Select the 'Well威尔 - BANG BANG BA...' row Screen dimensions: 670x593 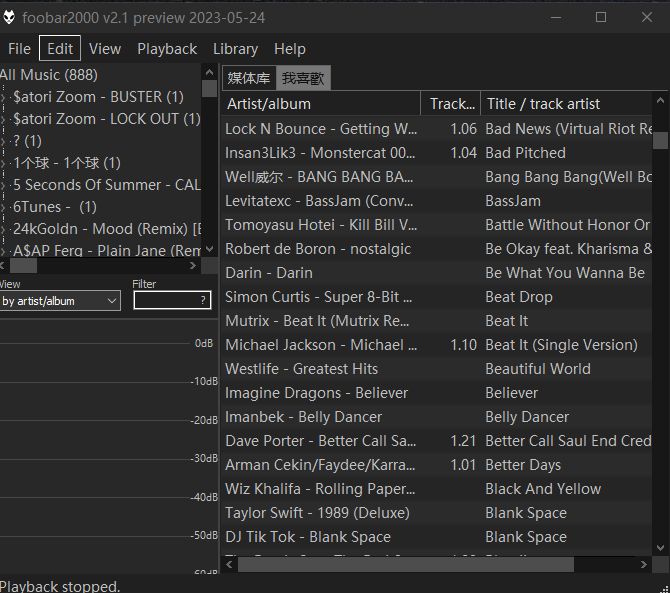pyautogui.click(x=437, y=177)
